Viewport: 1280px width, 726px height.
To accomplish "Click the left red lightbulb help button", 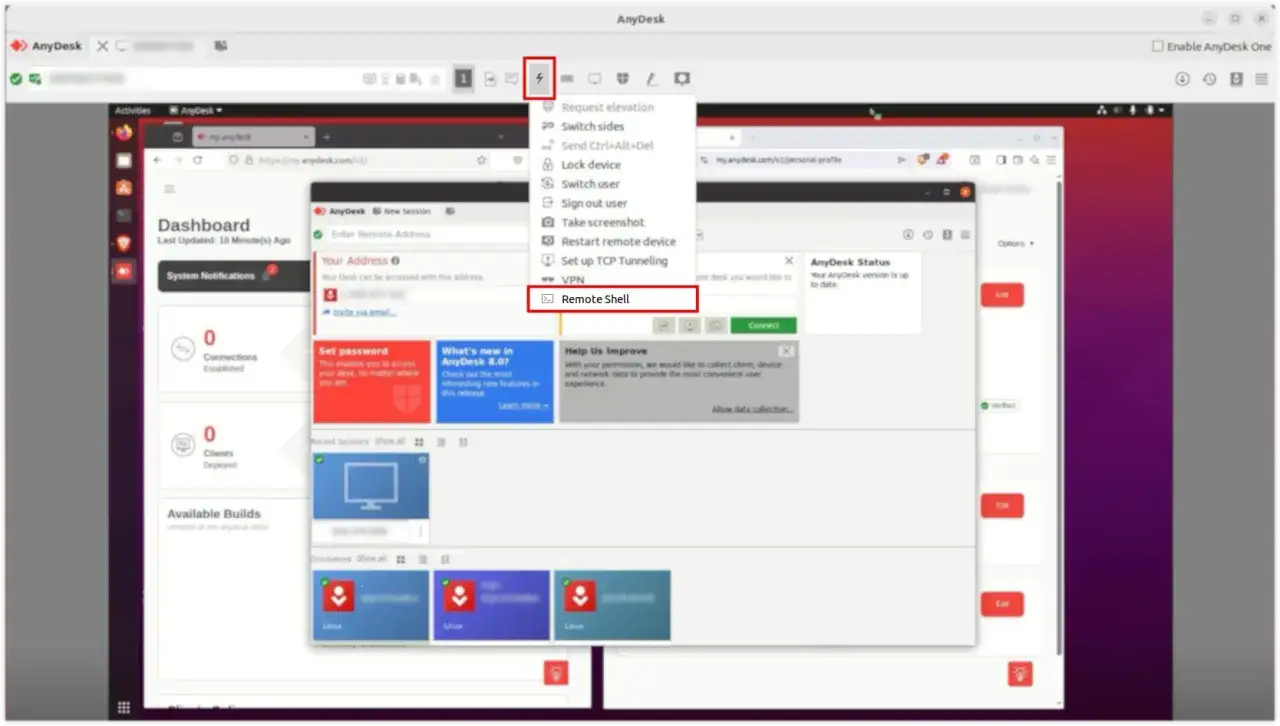I will pos(556,673).
